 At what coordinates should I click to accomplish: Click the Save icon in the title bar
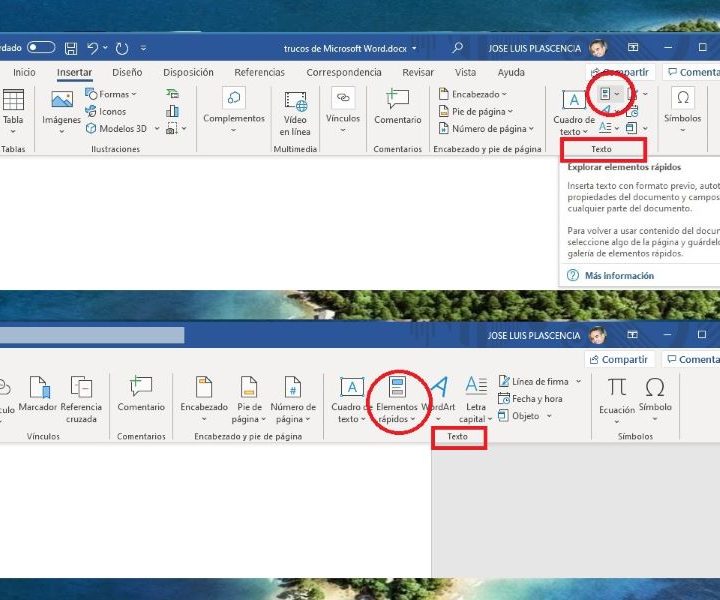click(x=71, y=48)
